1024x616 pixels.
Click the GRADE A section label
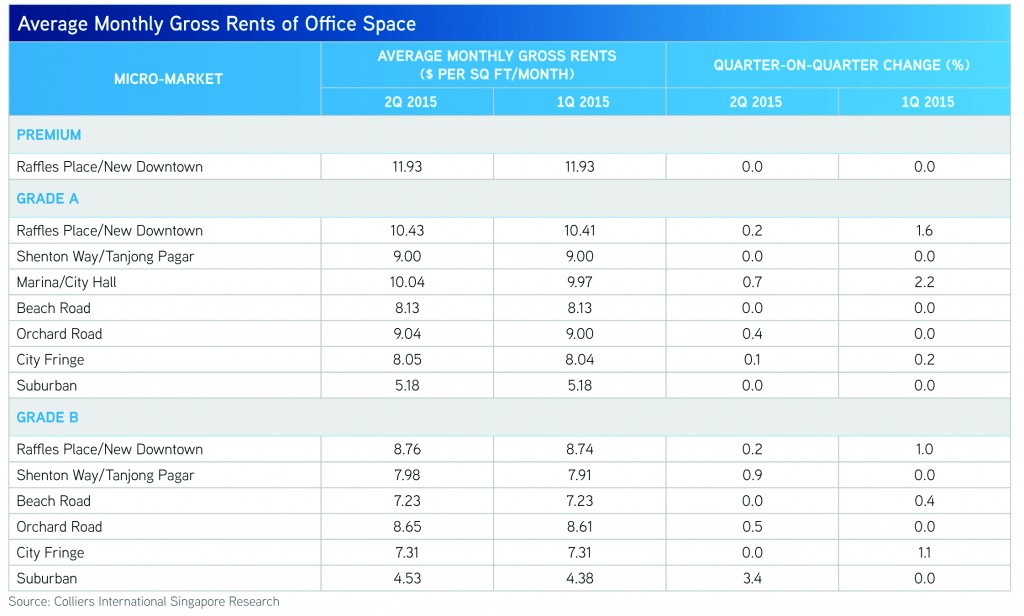pos(47,199)
